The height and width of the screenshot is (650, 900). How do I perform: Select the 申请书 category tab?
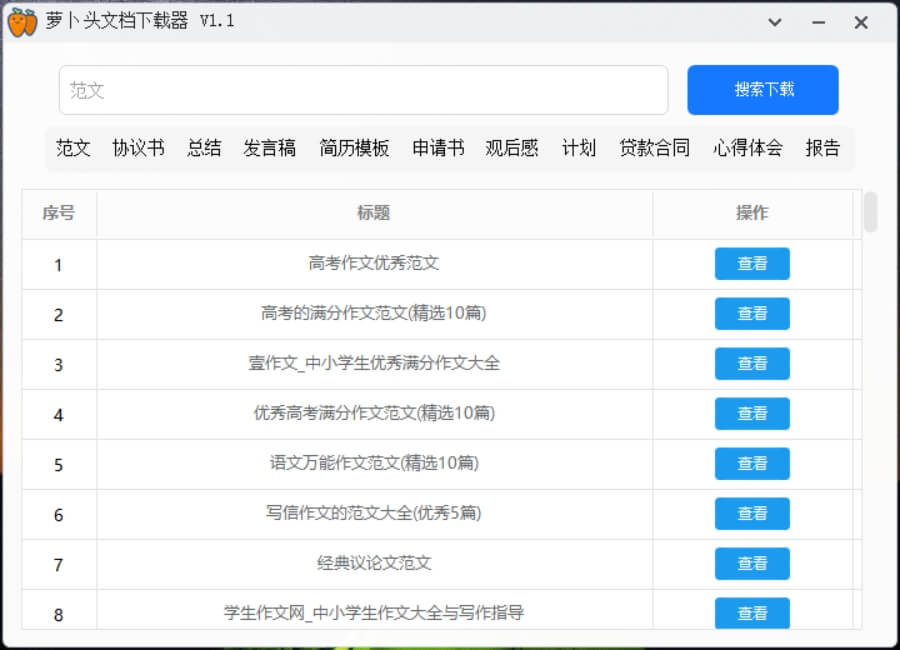(x=439, y=148)
